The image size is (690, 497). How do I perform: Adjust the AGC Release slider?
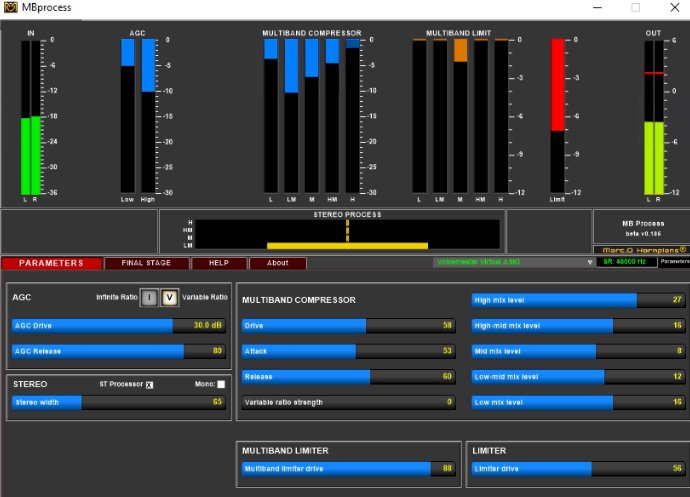(x=119, y=351)
